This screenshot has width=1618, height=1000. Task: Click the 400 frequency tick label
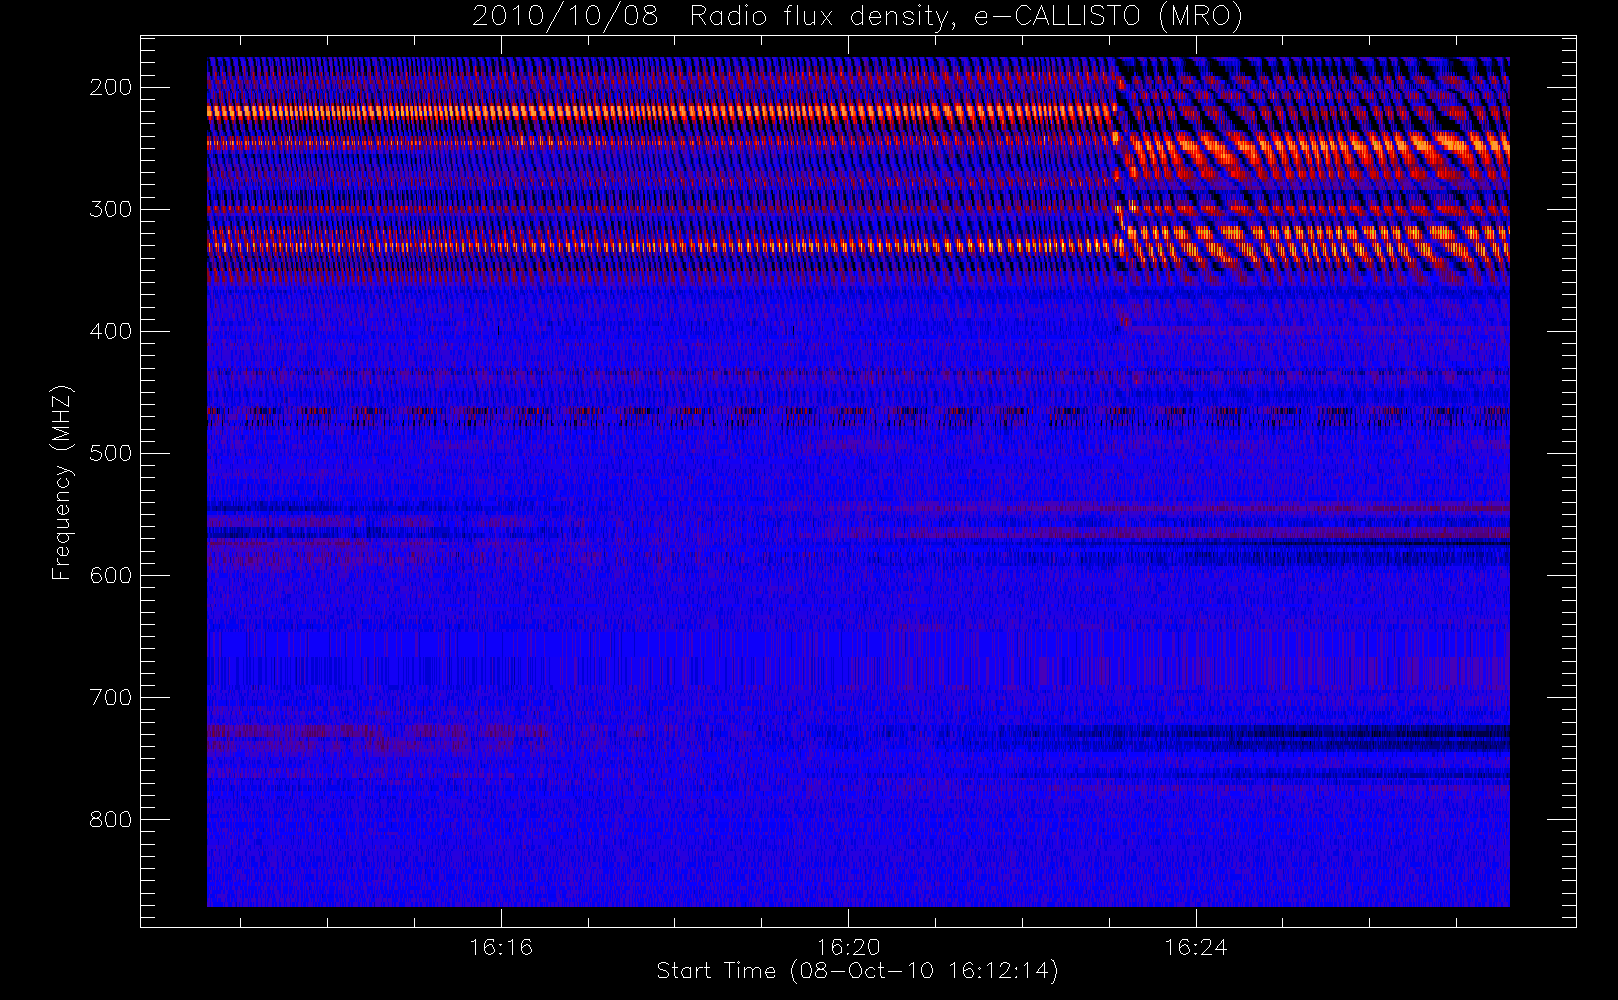[111, 331]
